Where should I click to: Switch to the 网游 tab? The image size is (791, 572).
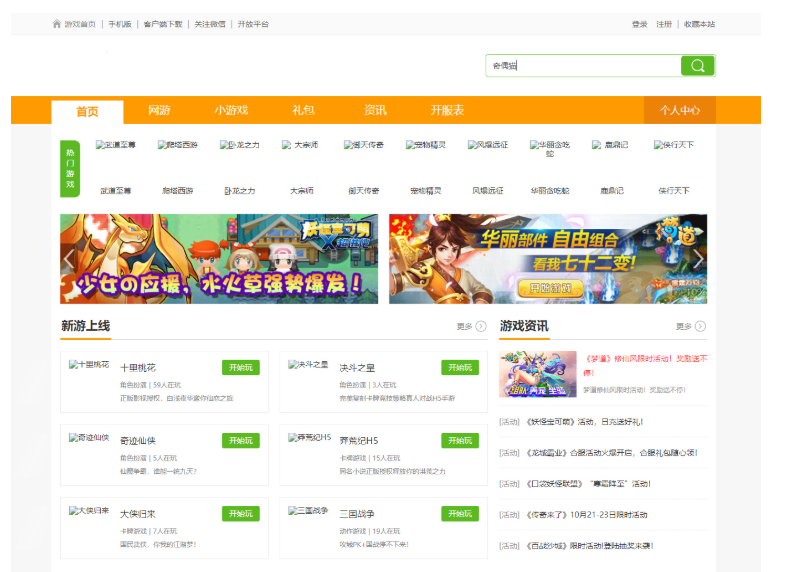click(x=159, y=110)
